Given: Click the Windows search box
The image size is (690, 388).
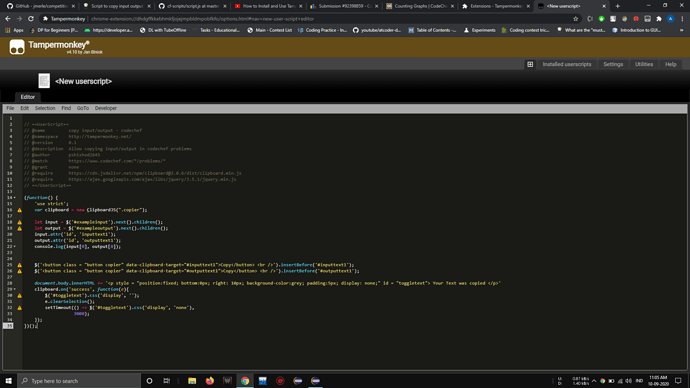Looking at the screenshot, I should point(79,381).
